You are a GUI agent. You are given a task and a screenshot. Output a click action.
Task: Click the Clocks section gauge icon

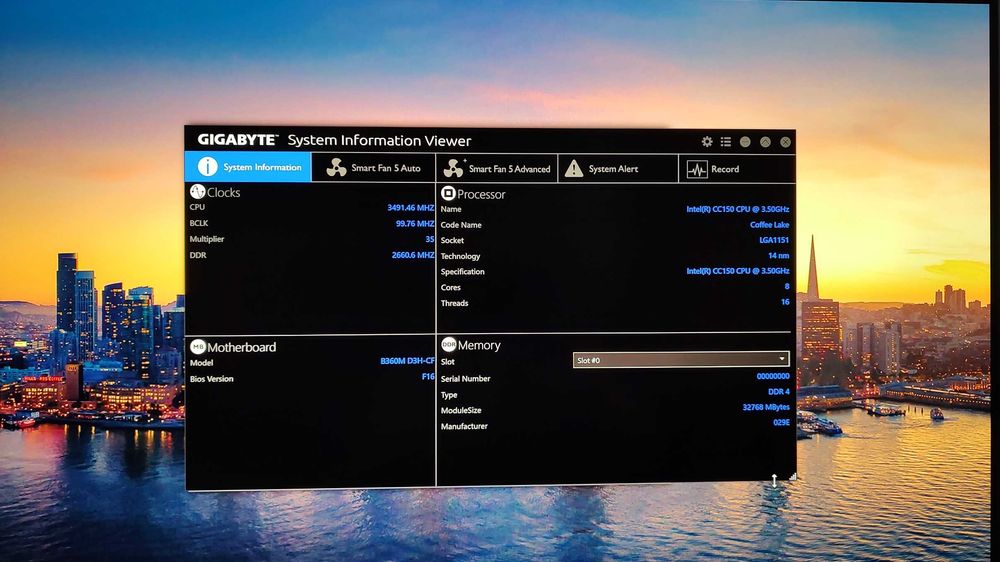point(197,191)
